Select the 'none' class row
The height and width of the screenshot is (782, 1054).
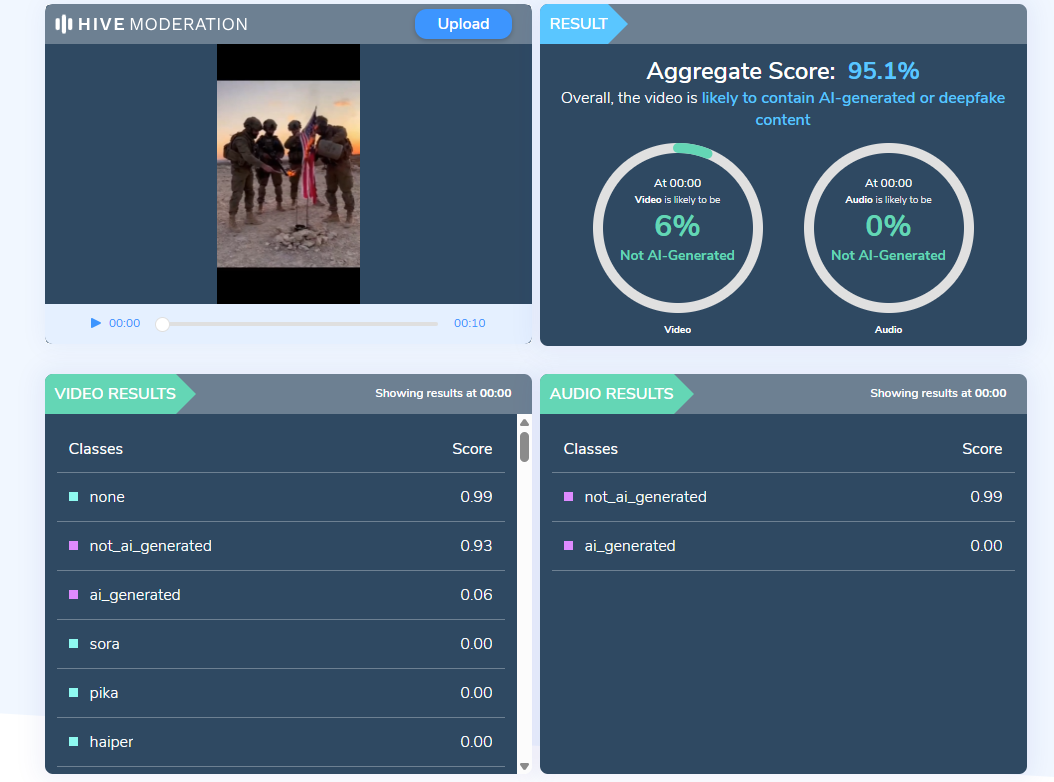(280, 497)
